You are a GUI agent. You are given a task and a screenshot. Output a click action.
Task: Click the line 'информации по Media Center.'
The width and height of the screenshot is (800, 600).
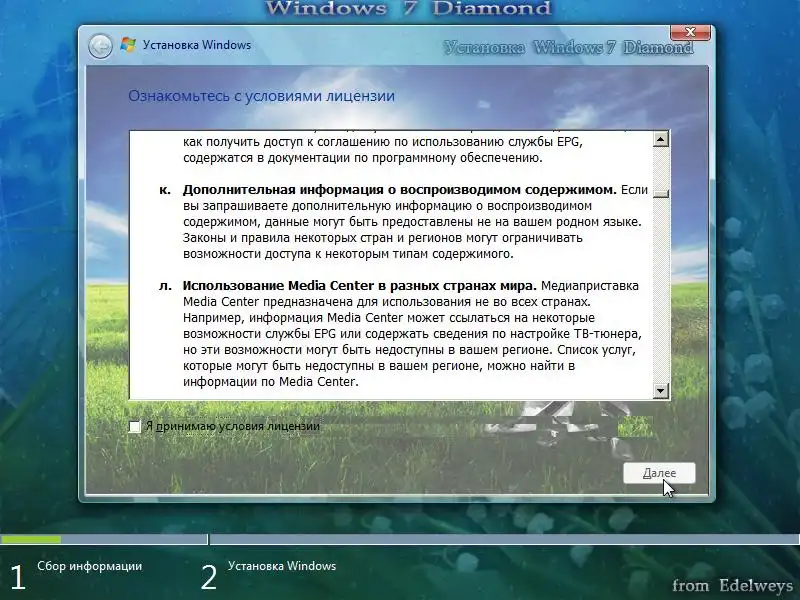coord(271,382)
